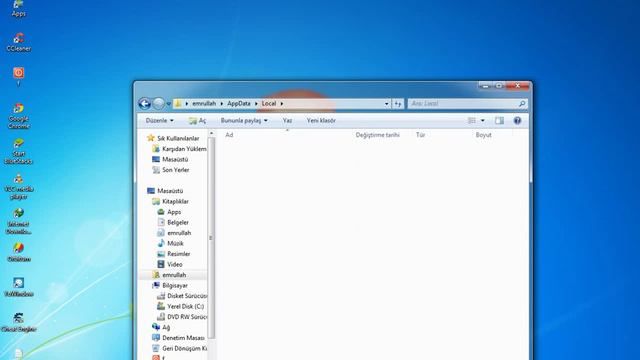Image resolution: width=640 pixels, height=360 pixels.
Task: Click the search magnifier icon
Action: click(x=522, y=104)
